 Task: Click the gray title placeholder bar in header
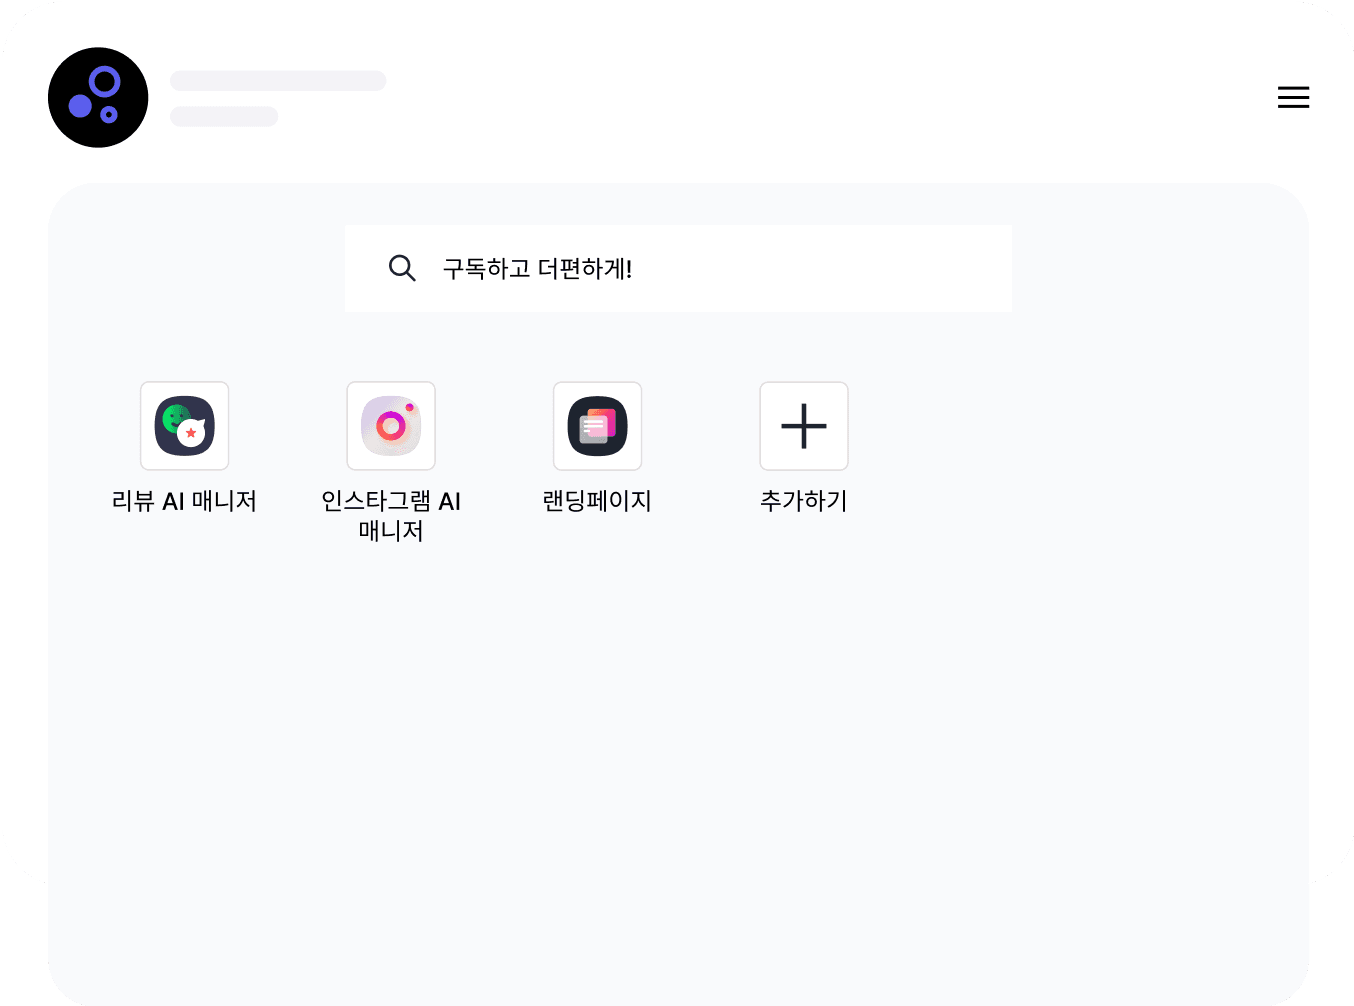(x=278, y=81)
